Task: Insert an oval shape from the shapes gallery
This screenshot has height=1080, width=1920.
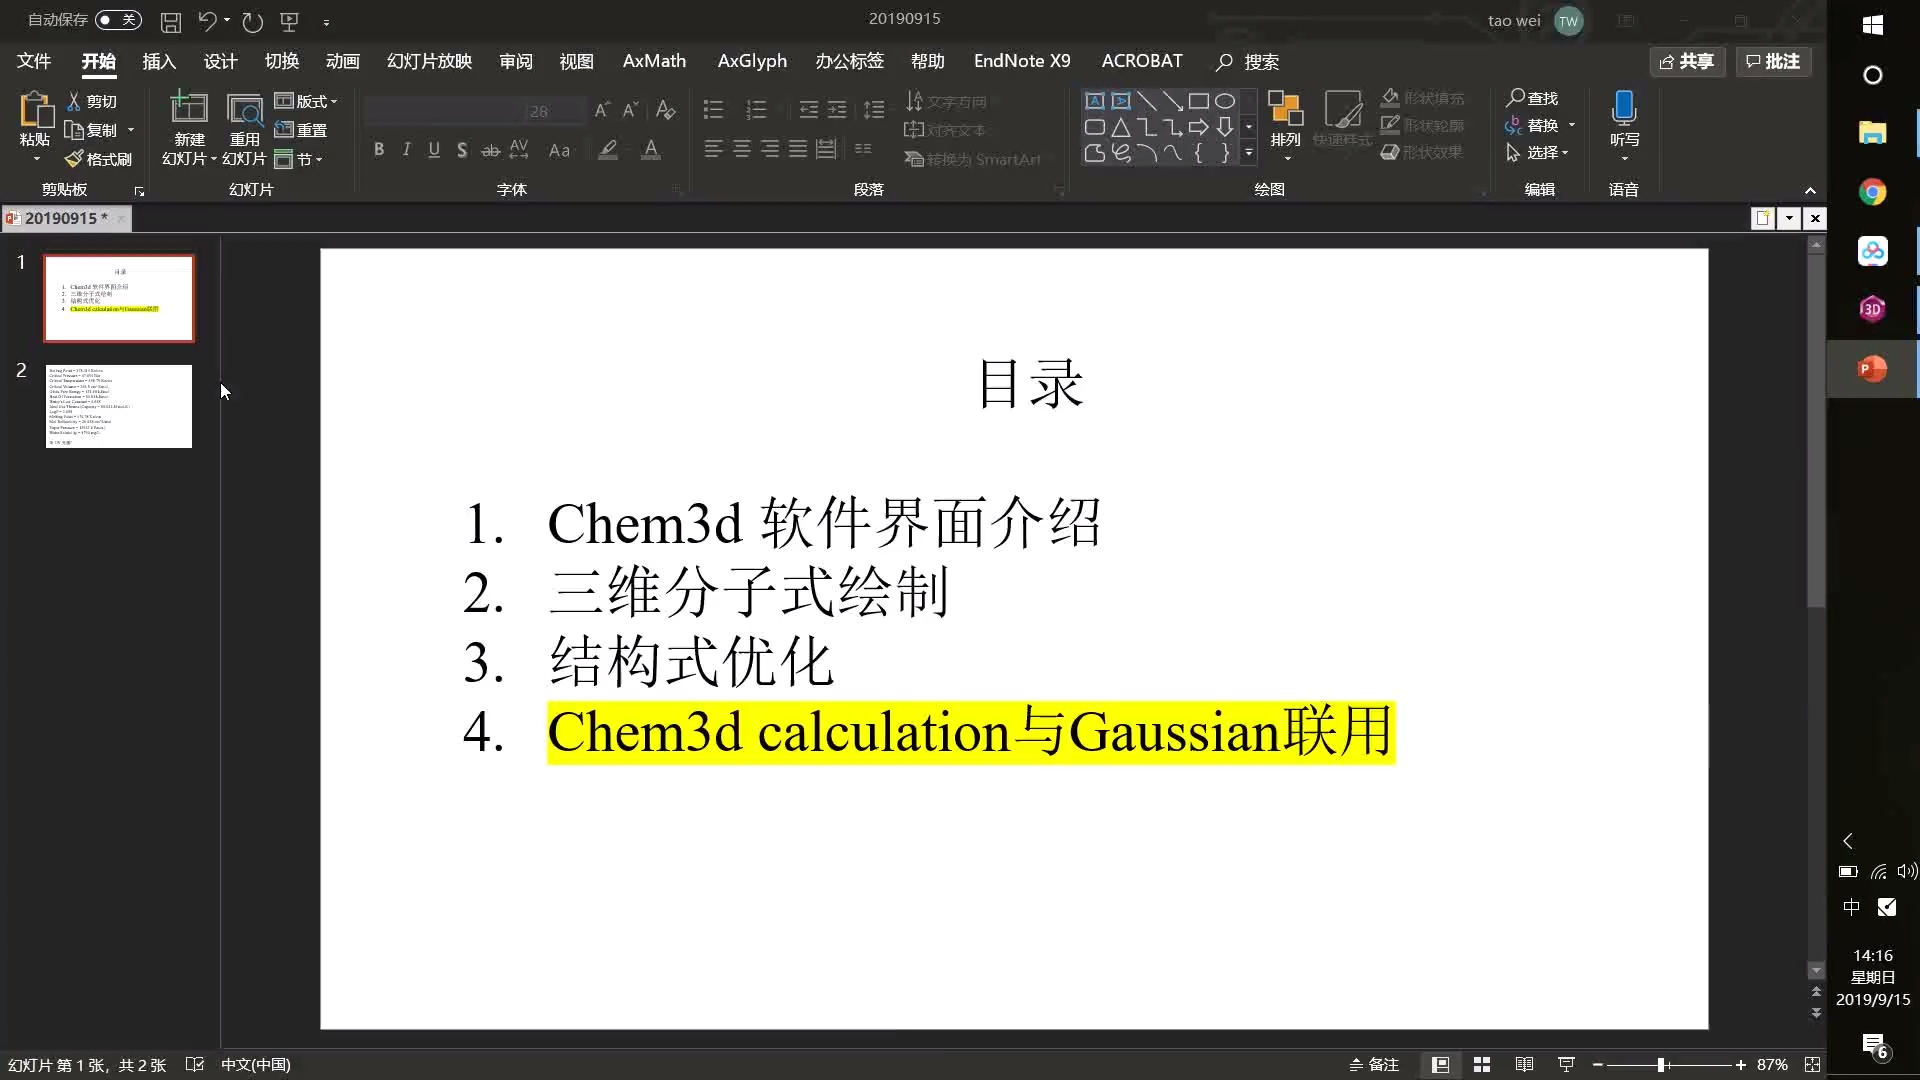Action: 1227,100
